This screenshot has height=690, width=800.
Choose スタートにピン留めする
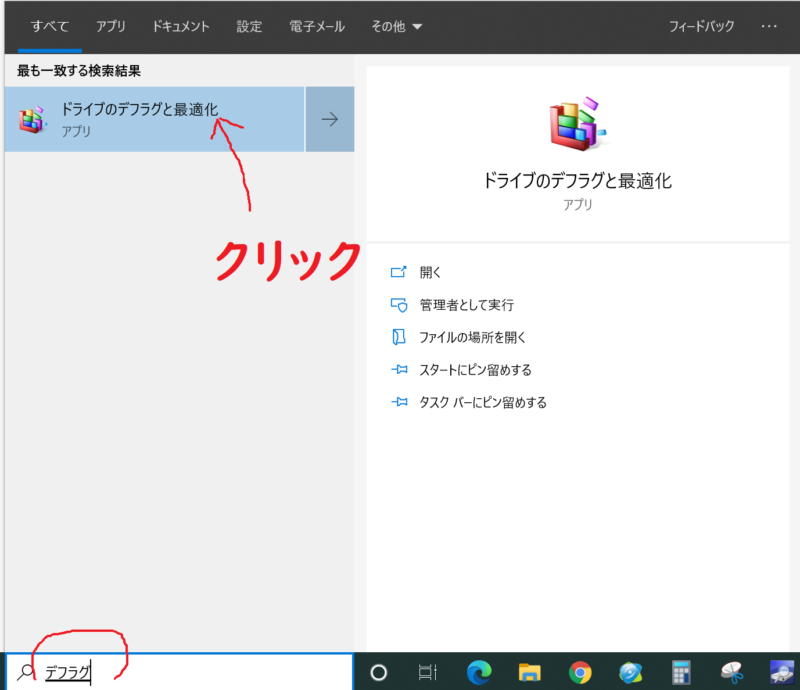click(x=475, y=370)
